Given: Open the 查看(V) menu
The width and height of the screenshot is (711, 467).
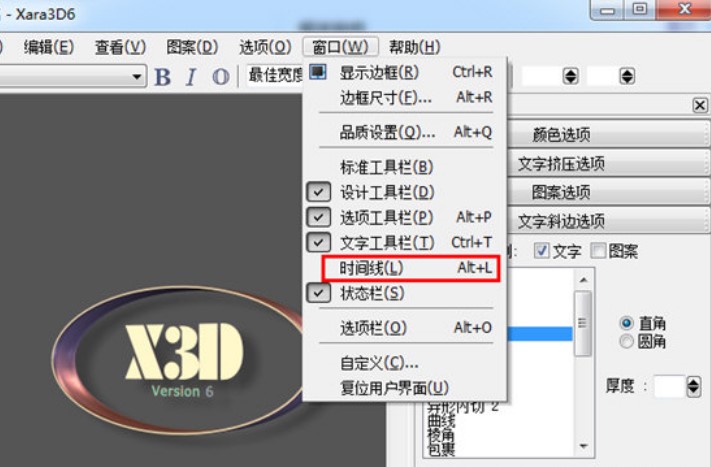Looking at the screenshot, I should [x=121, y=47].
